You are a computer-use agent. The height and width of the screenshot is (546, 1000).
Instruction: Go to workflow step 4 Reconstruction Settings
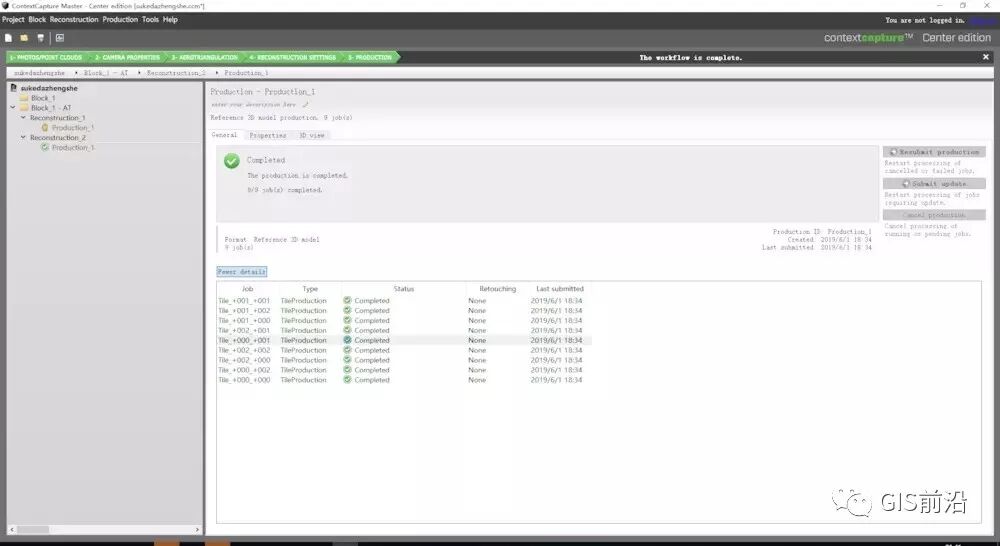293,57
